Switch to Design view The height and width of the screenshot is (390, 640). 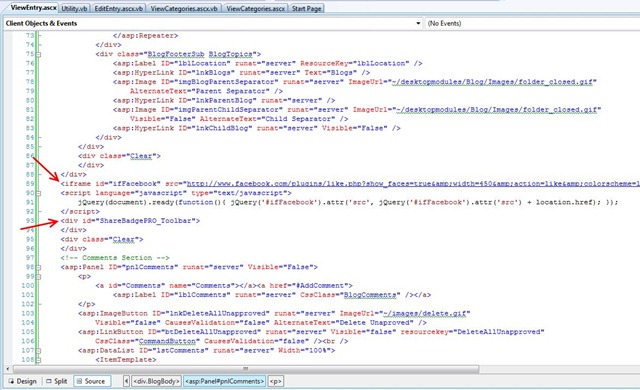pyautogui.click(x=22, y=381)
